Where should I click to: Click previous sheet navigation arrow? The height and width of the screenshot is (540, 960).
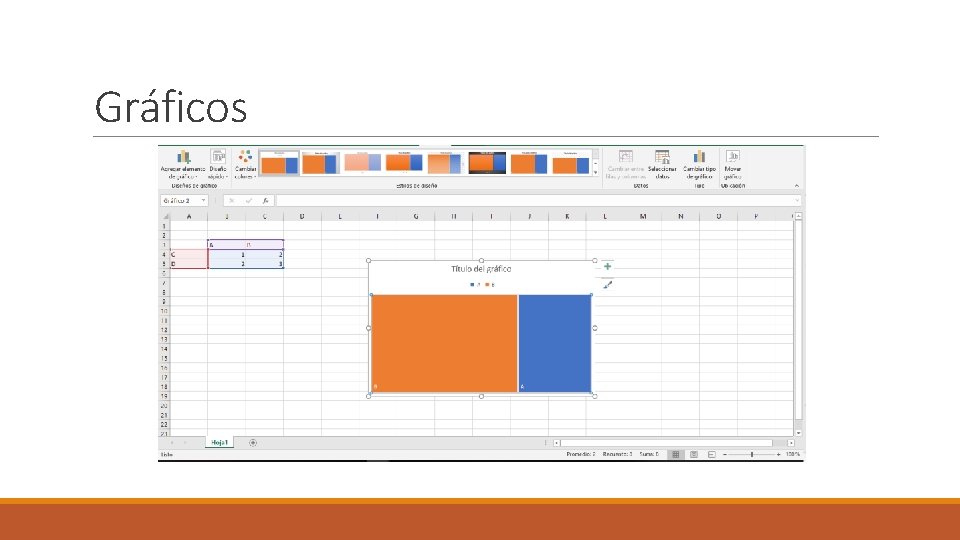pyautogui.click(x=172, y=443)
